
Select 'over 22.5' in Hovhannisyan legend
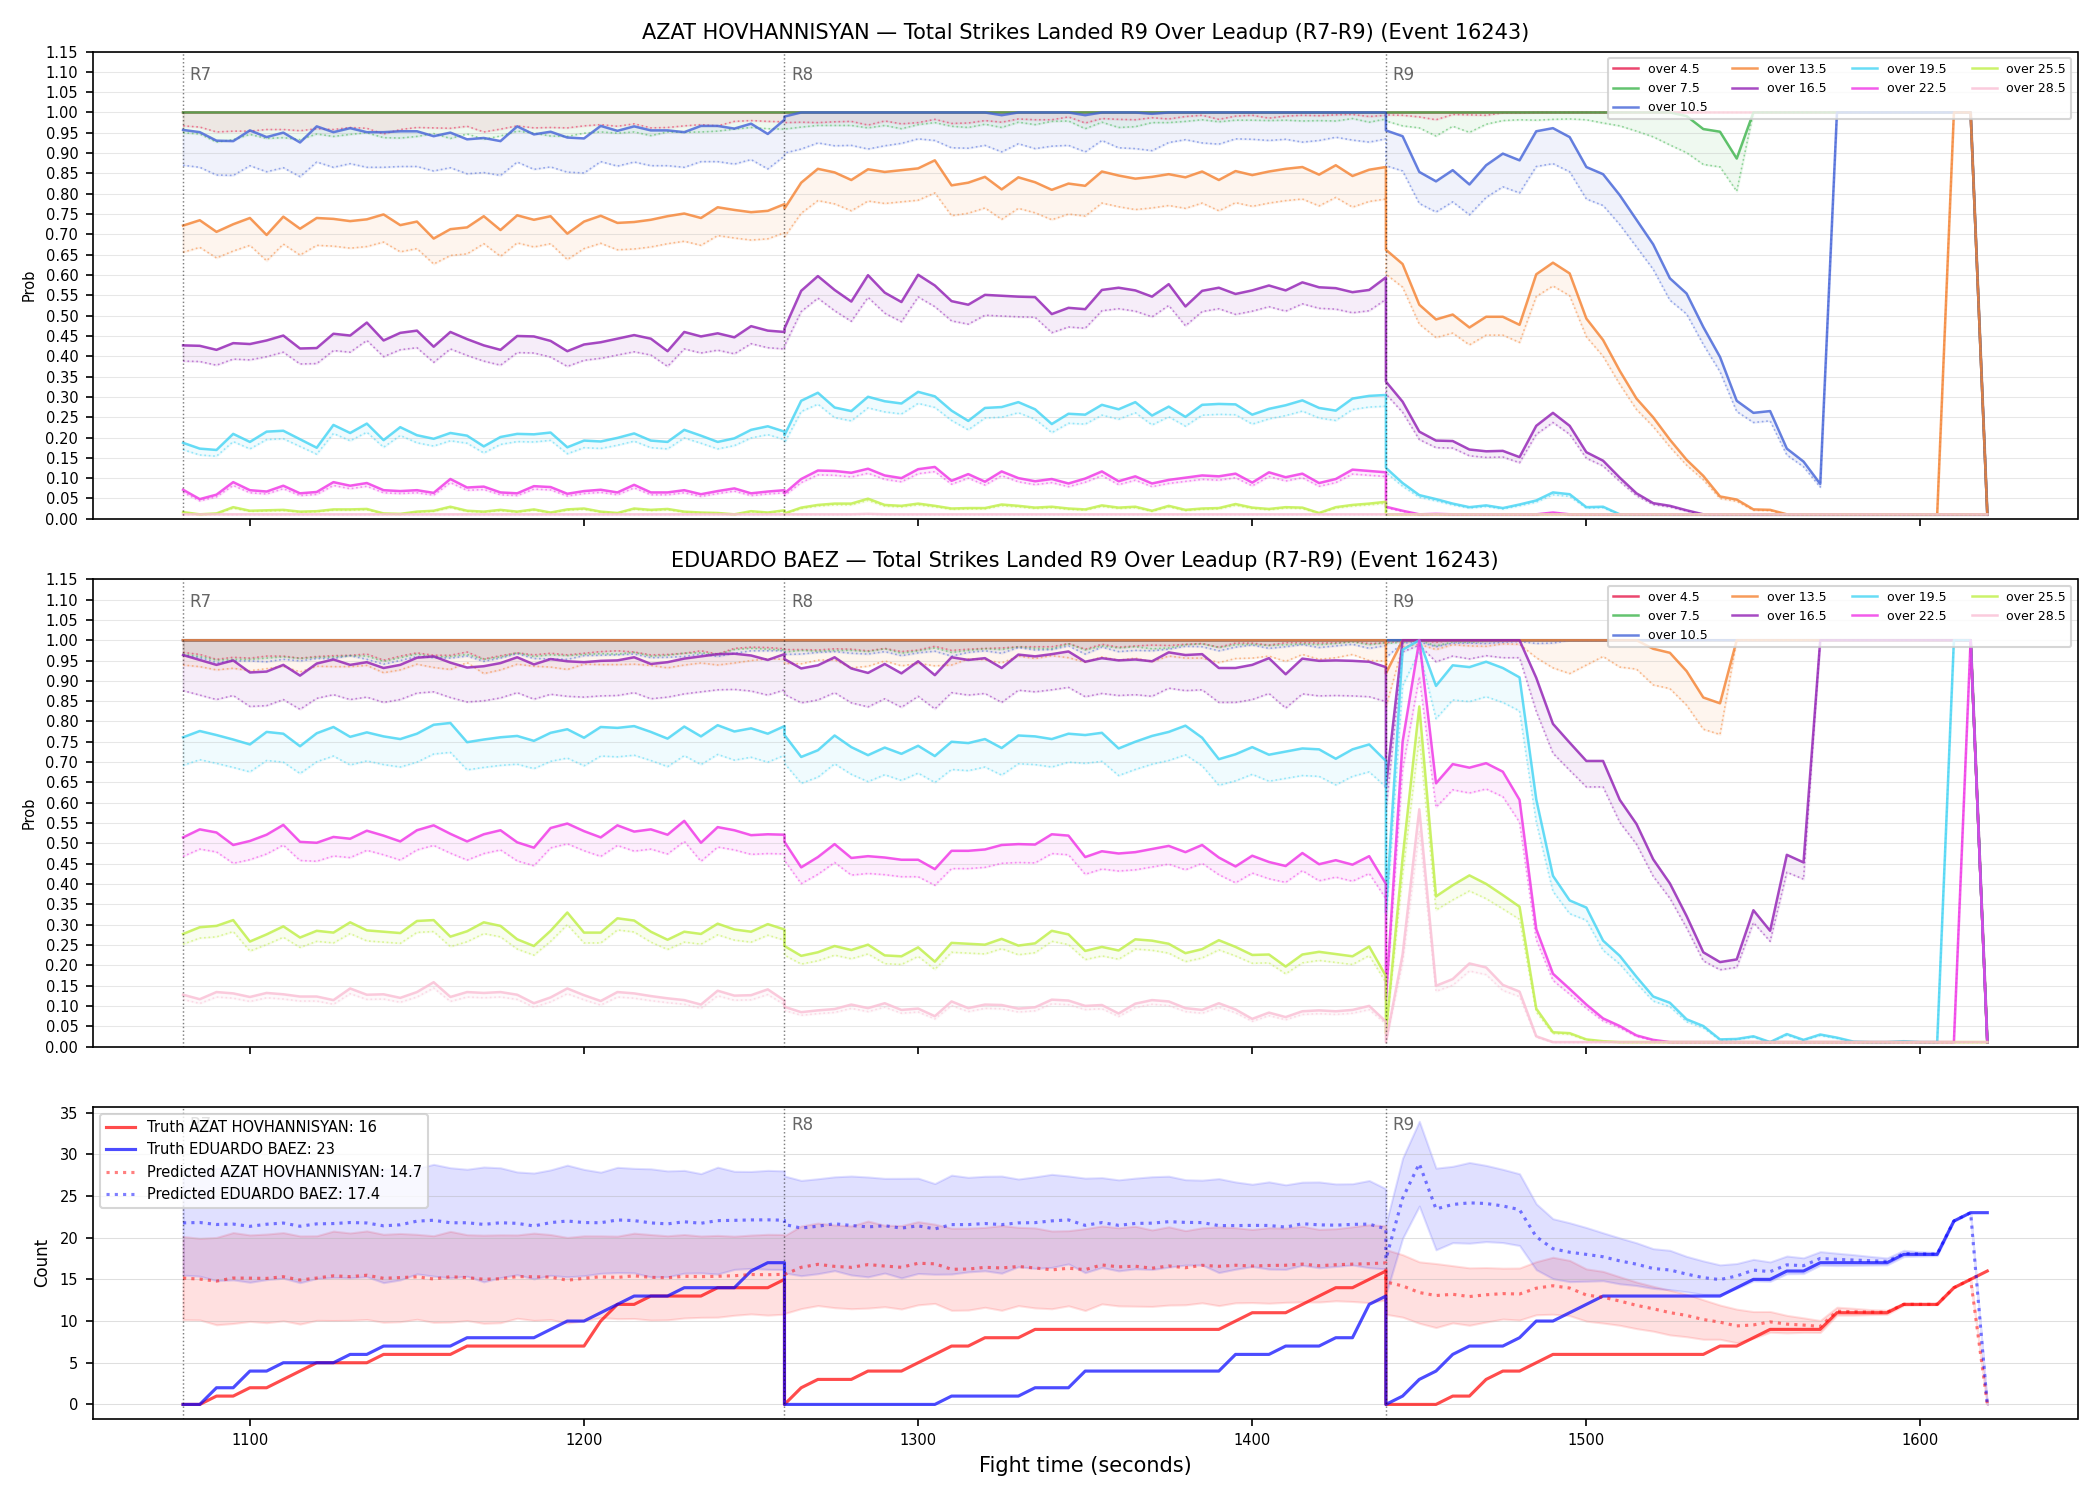(1899, 88)
